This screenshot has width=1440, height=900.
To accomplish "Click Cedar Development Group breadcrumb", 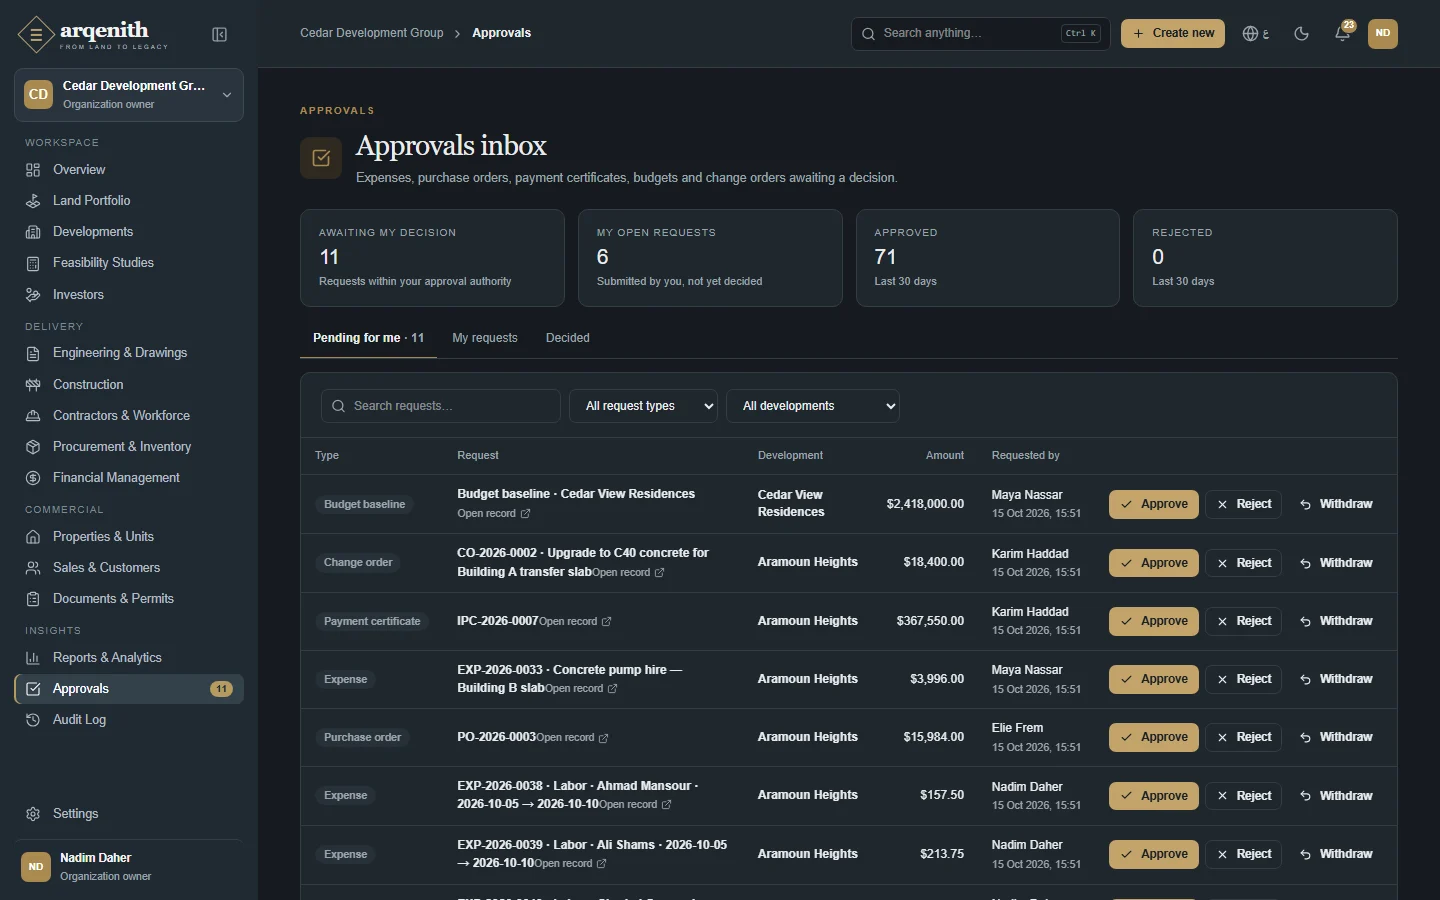I will pos(372,33).
